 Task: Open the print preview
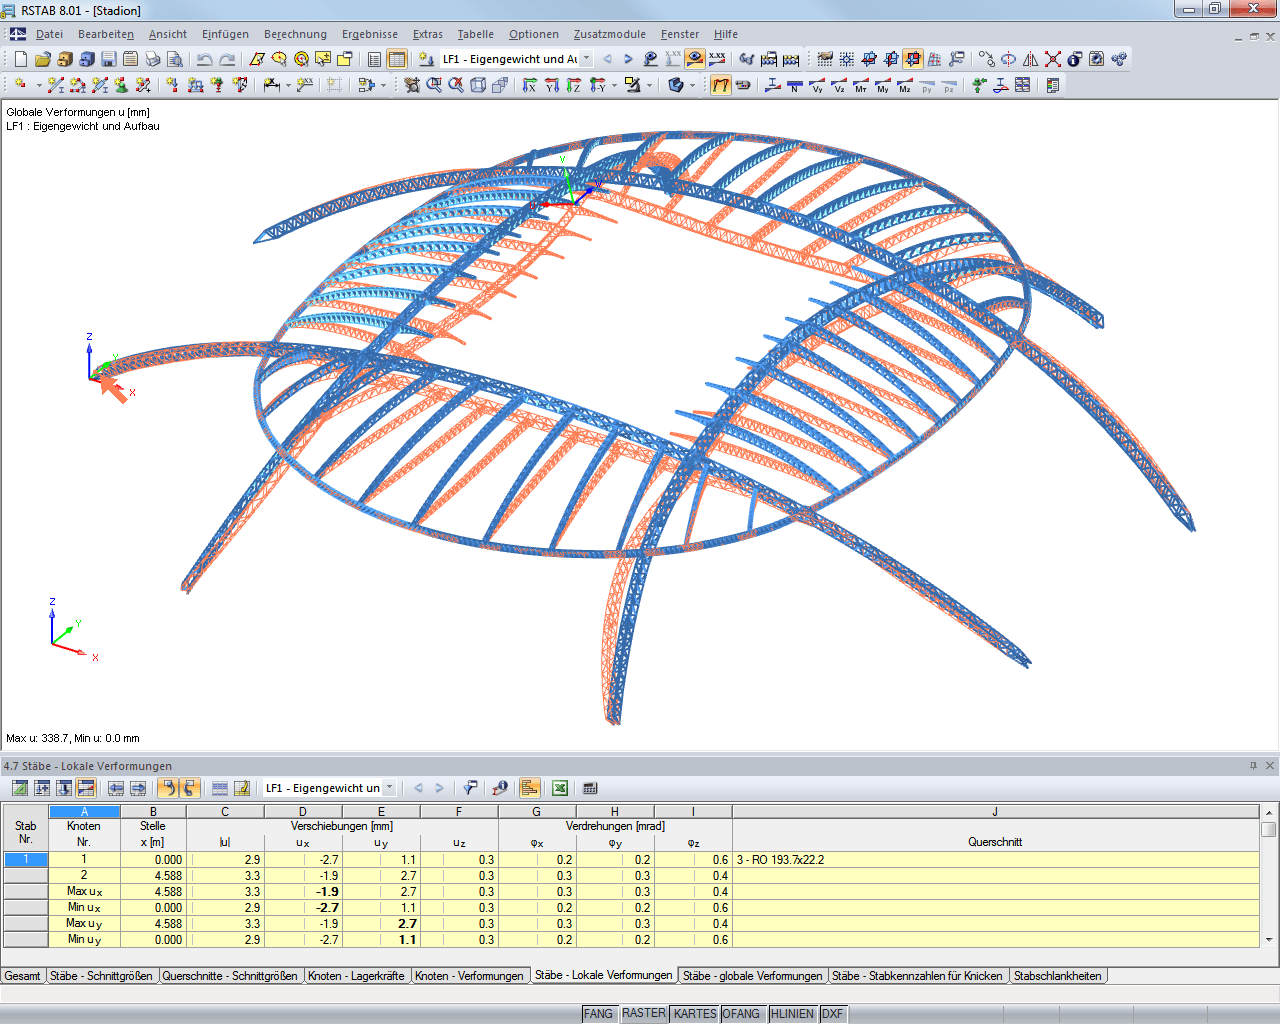(175, 59)
